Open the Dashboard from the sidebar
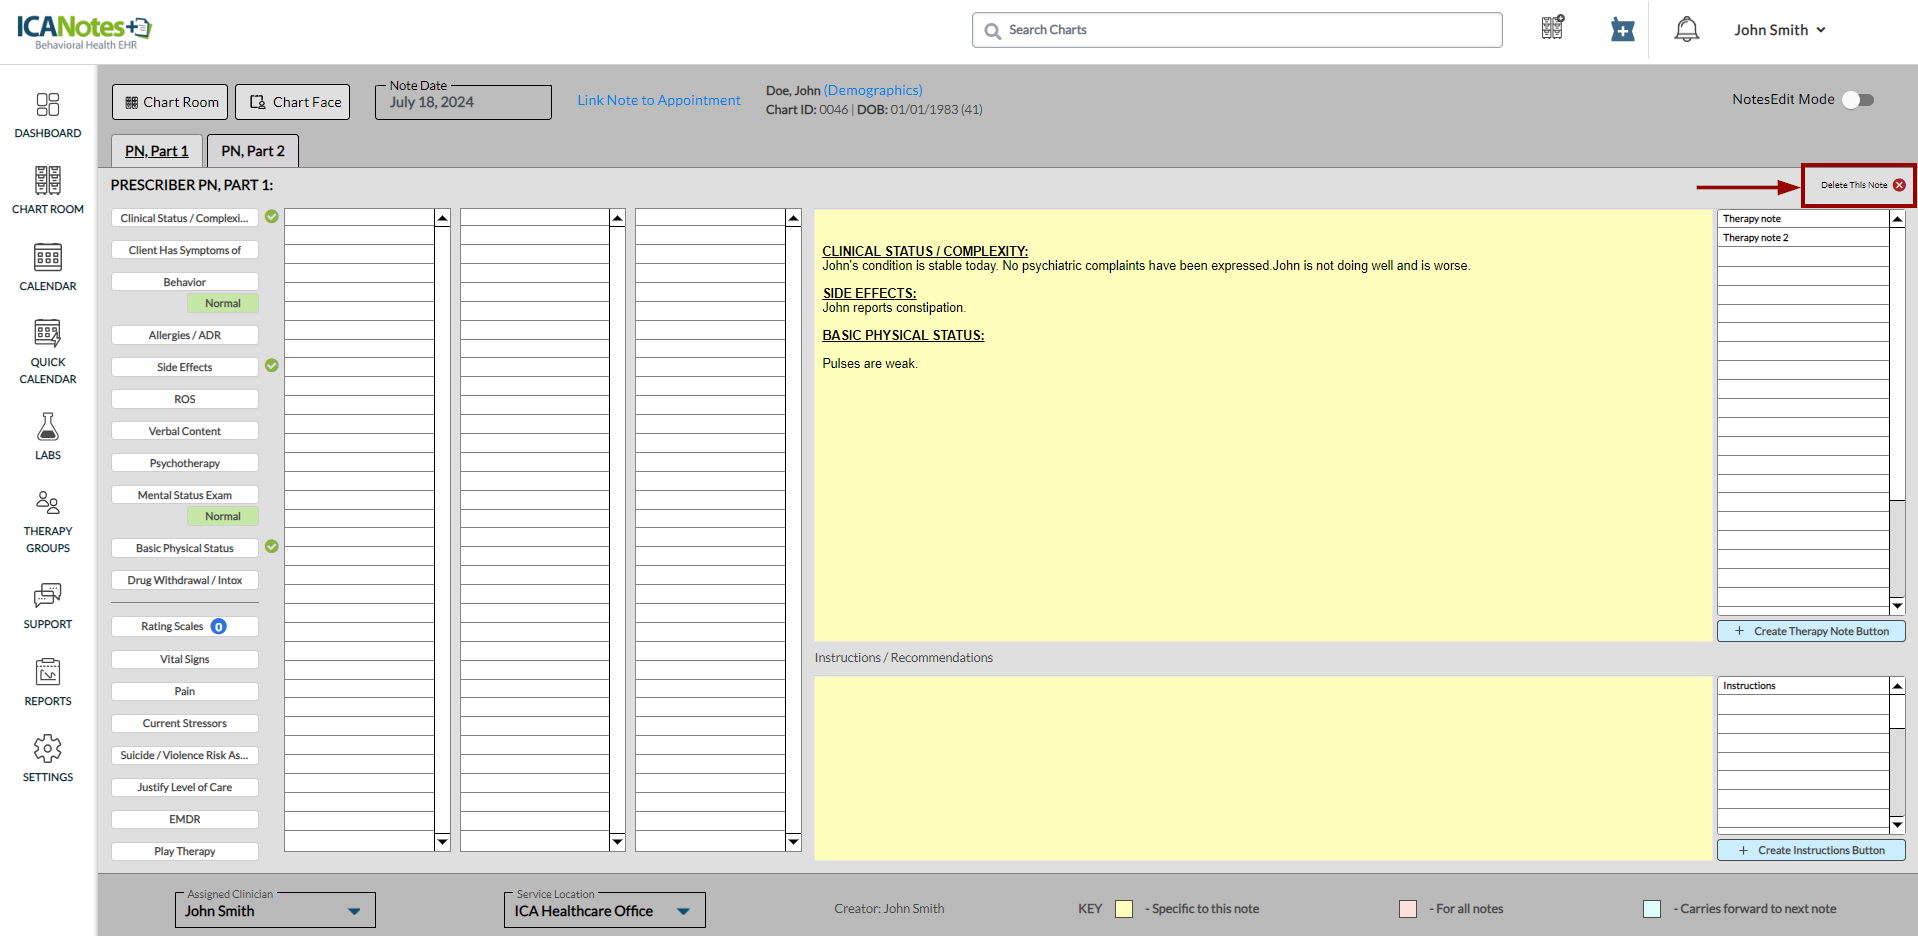 pyautogui.click(x=48, y=115)
